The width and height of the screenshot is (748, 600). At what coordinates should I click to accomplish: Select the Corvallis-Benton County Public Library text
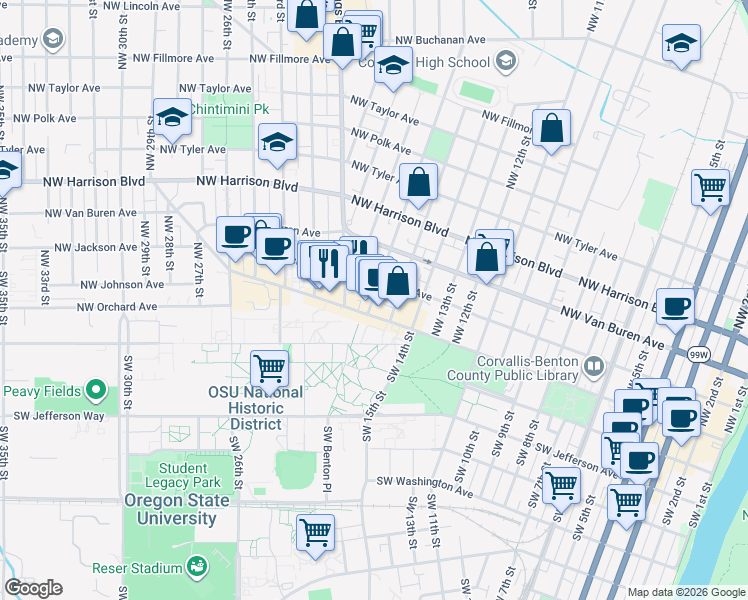pos(513,368)
